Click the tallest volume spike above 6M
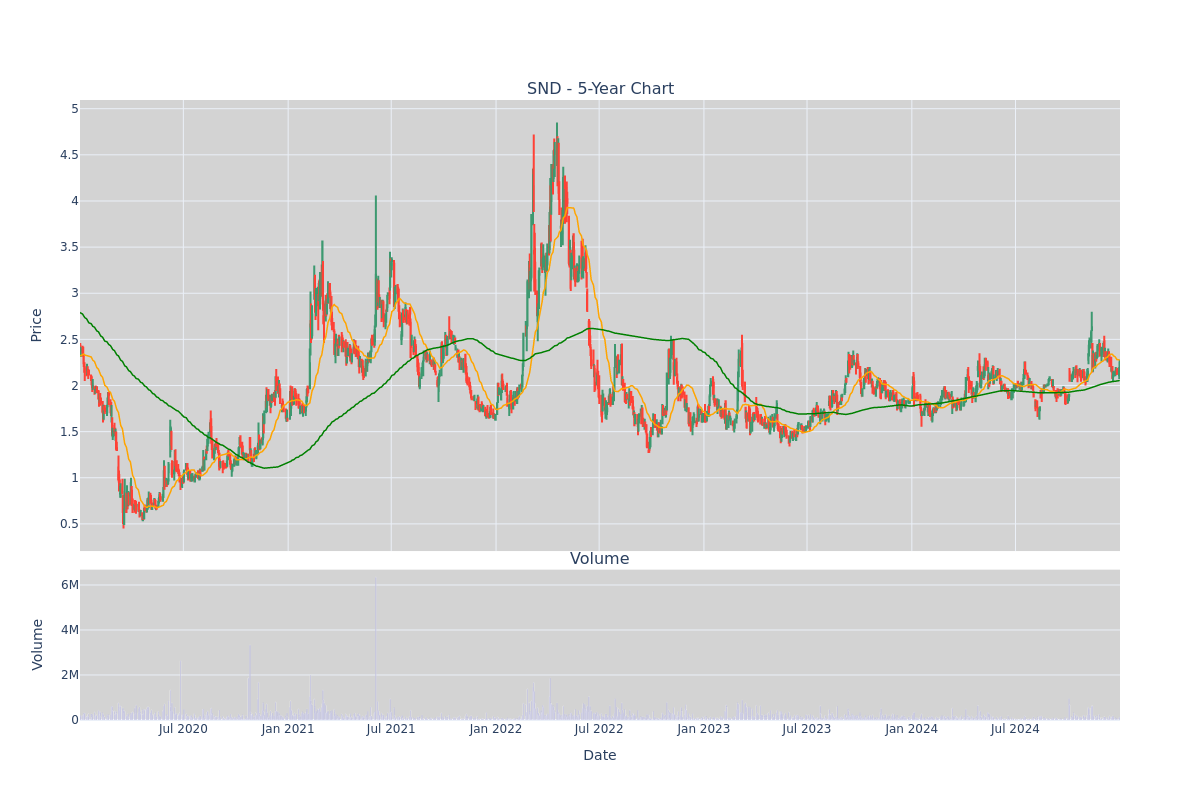This screenshot has height=800, width=1200. (375, 648)
